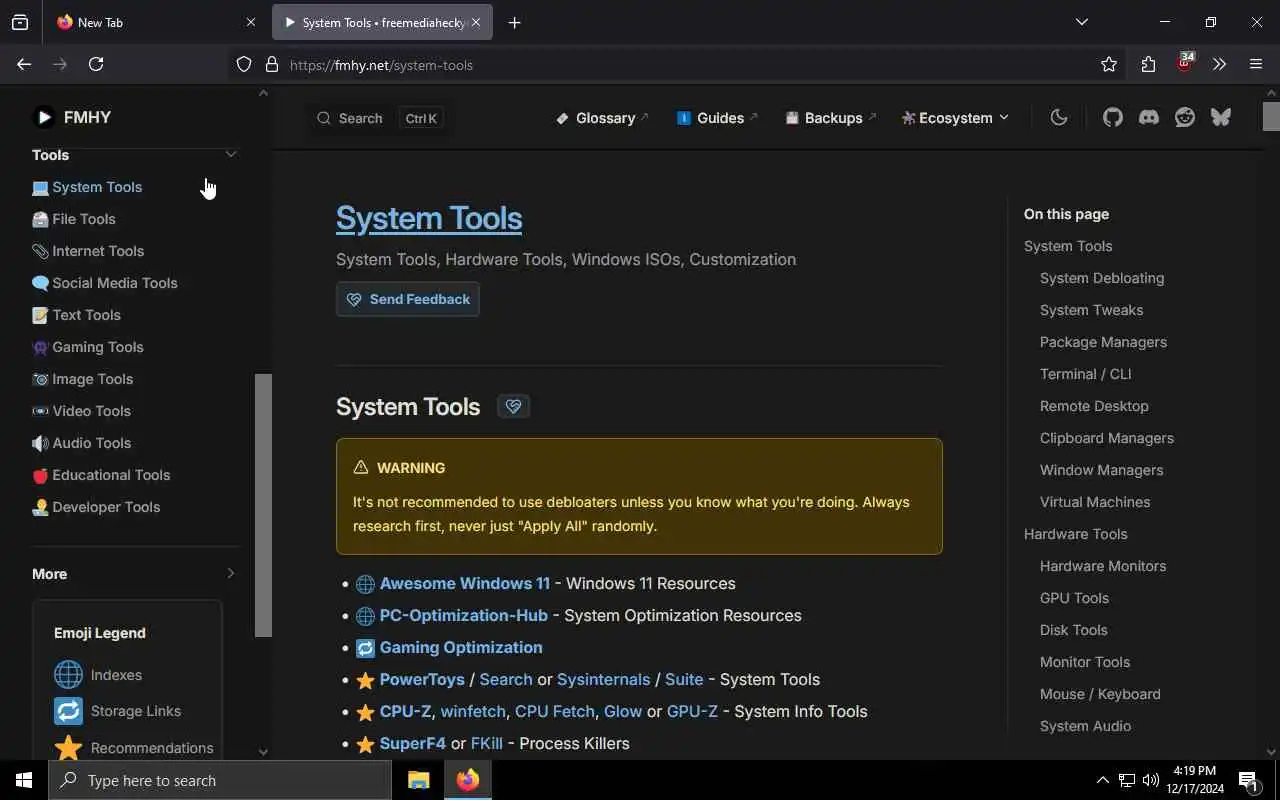Open the Firefox extensions puzzle icon
This screenshot has width=1280, height=800.
click(1148, 64)
